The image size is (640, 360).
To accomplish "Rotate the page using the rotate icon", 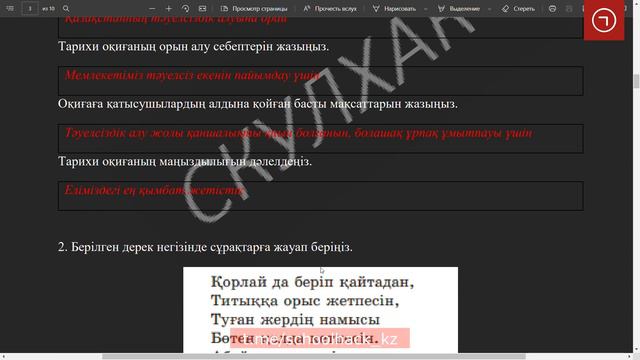I will click(185, 9).
